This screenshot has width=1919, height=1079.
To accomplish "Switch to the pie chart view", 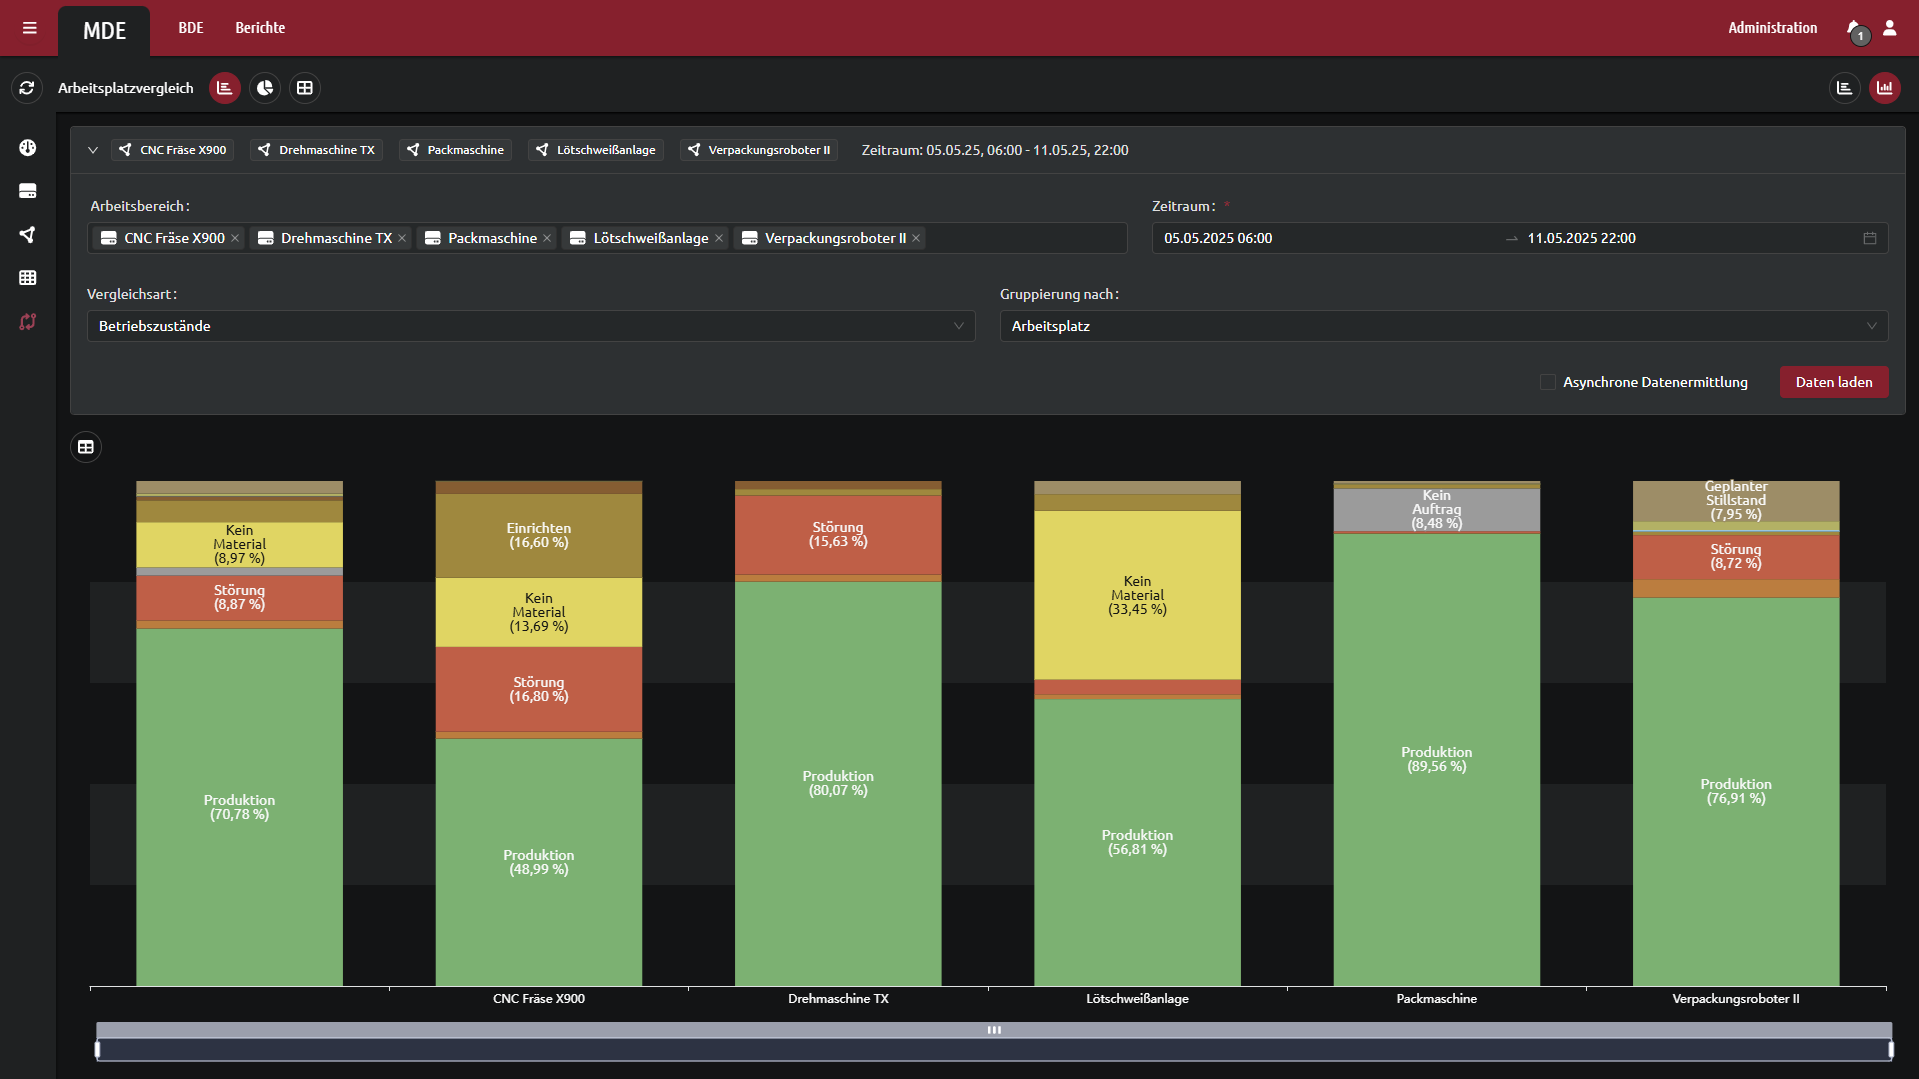I will click(265, 88).
